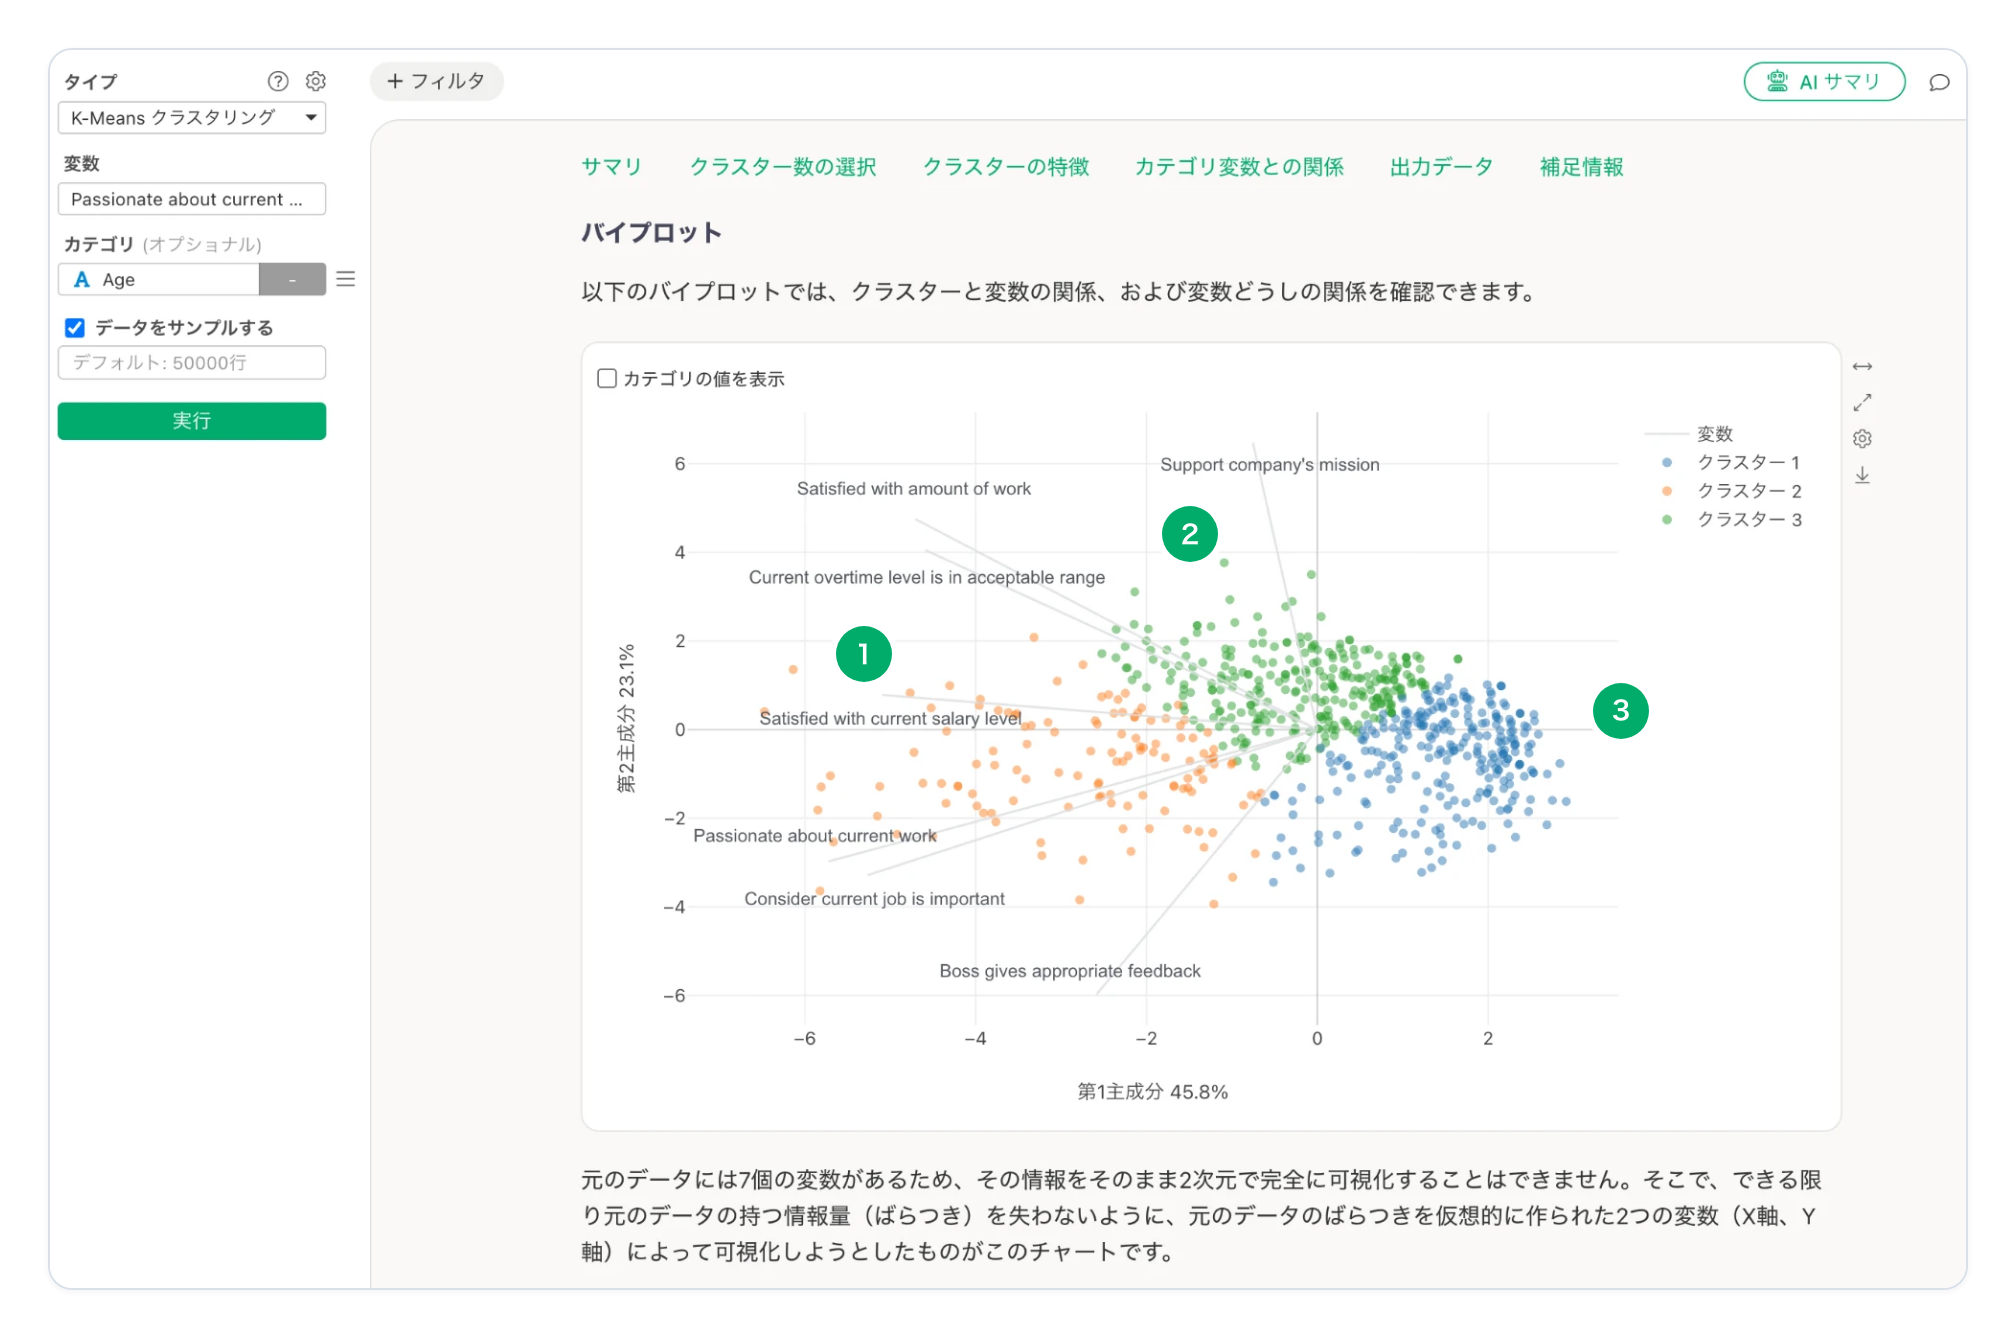Viewport: 2016px width, 1340px height.
Task: Click the gray minus button beside Age
Action: pyautogui.click(x=292, y=280)
